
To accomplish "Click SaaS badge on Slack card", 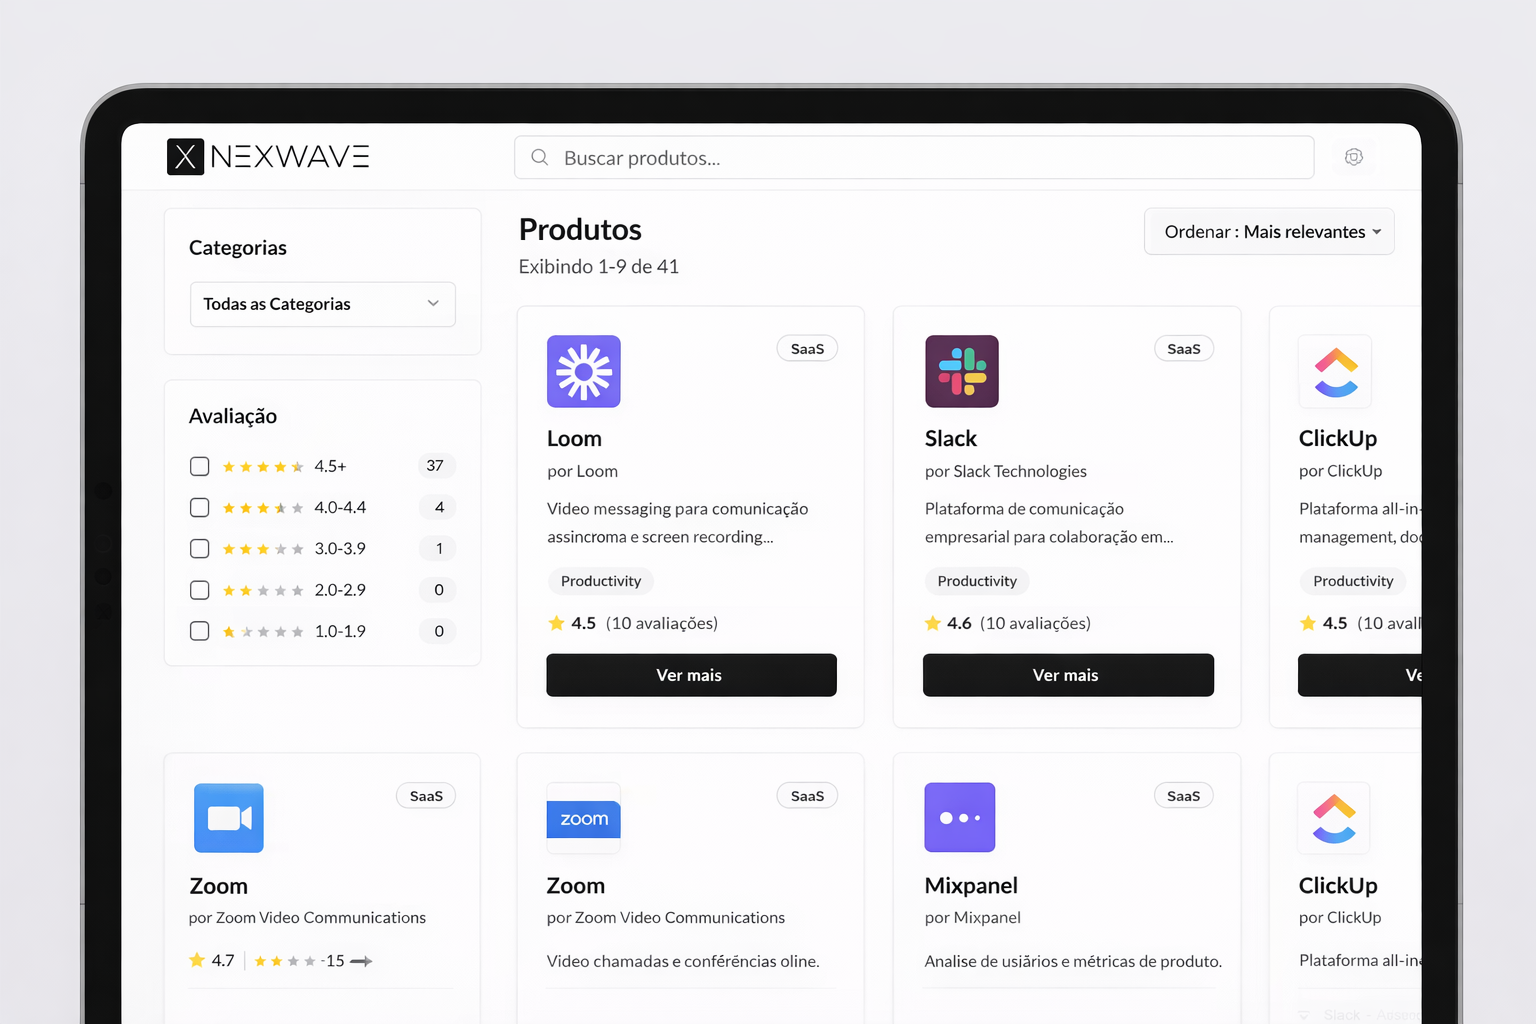I will (1184, 349).
